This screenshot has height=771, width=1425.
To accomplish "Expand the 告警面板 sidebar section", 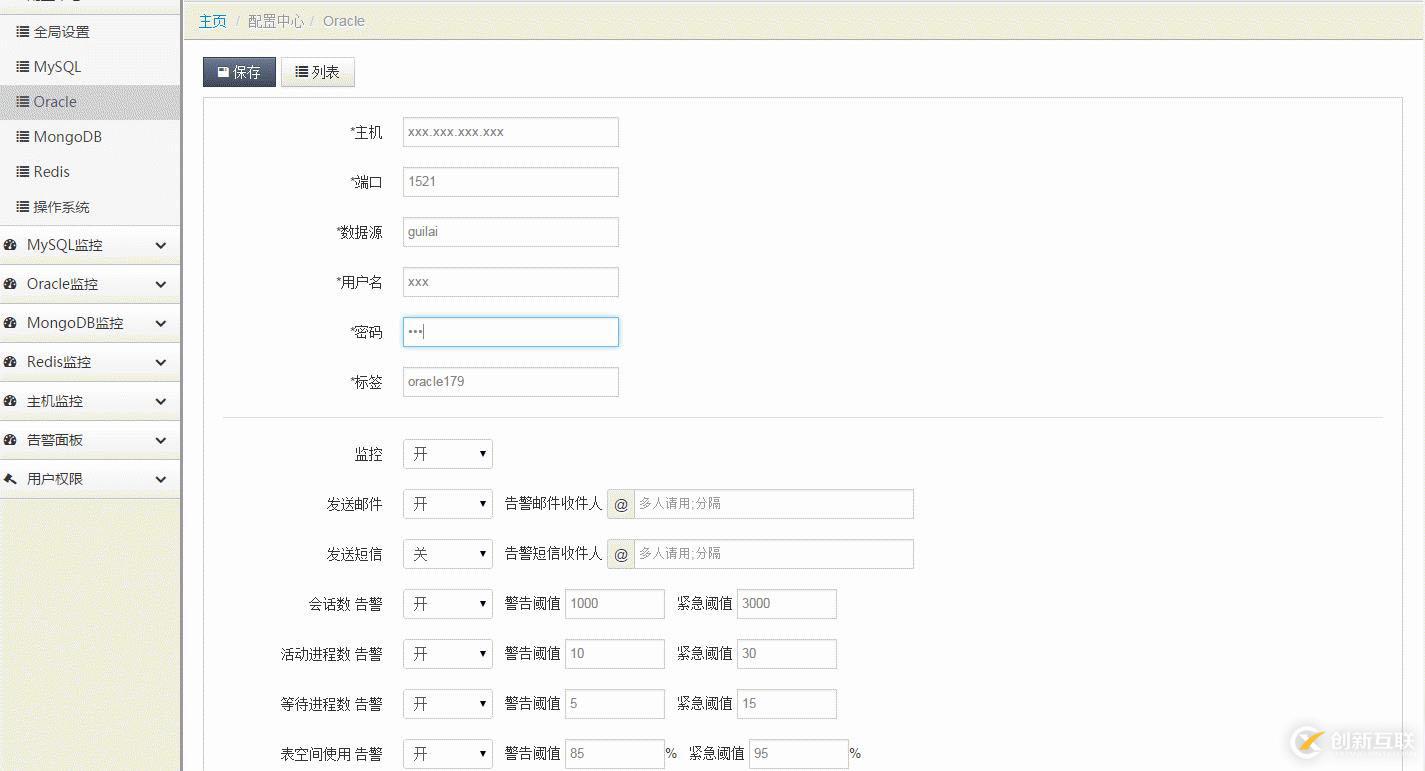I will (x=90, y=440).
